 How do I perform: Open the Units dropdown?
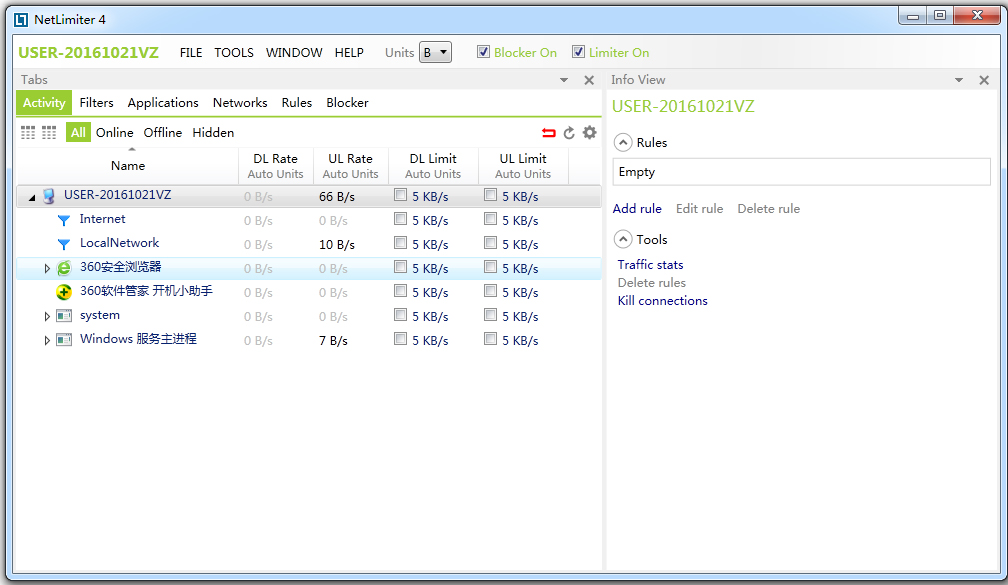(436, 53)
